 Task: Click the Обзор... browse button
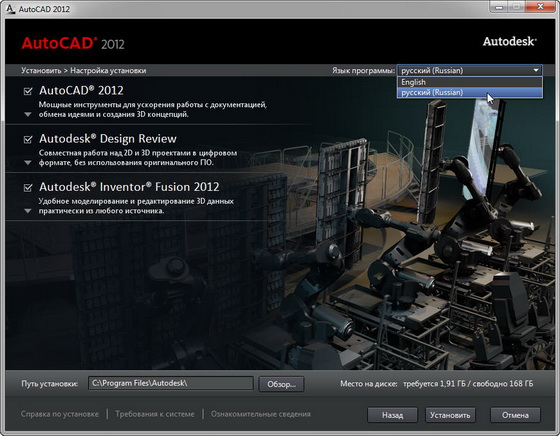point(281,384)
